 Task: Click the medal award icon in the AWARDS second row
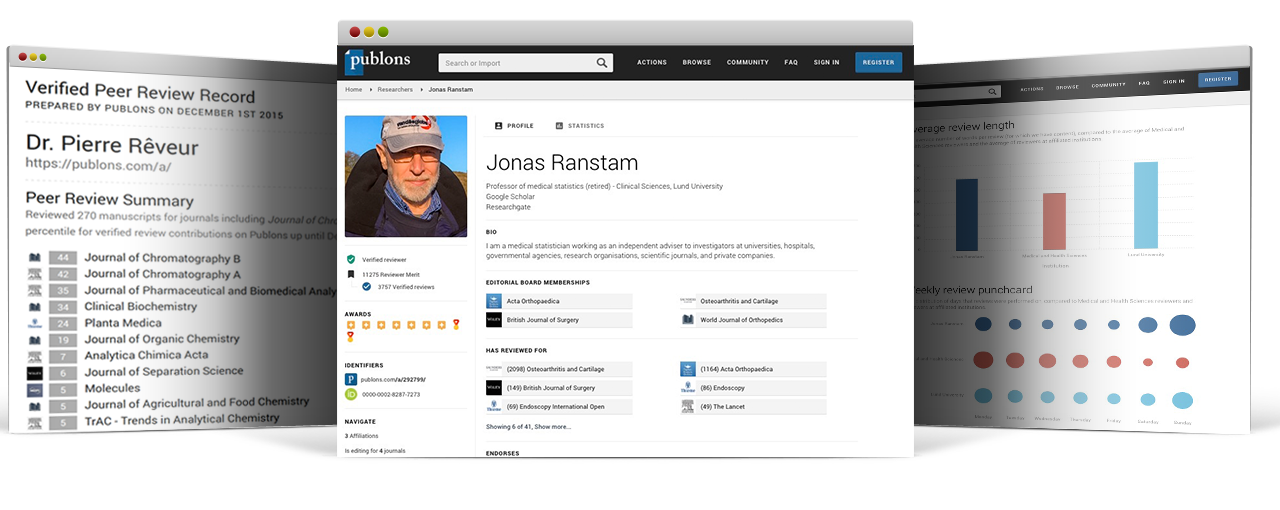tap(351, 337)
